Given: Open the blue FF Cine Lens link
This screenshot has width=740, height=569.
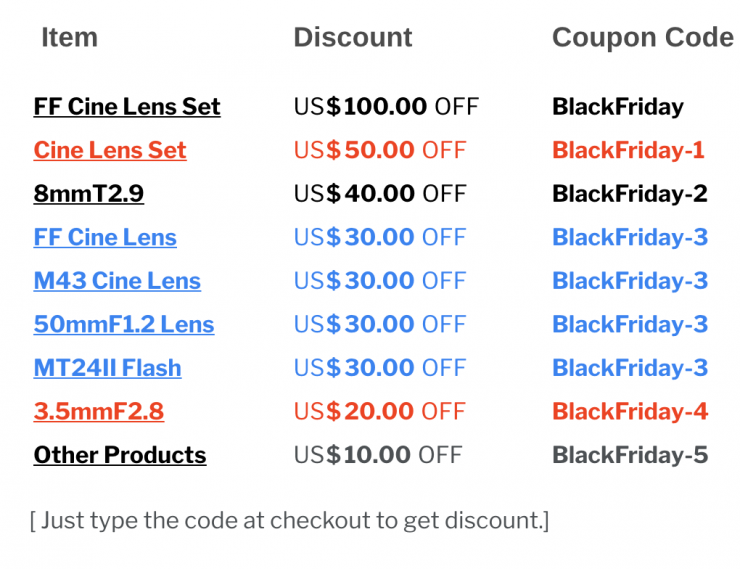Looking at the screenshot, I should click(105, 238).
